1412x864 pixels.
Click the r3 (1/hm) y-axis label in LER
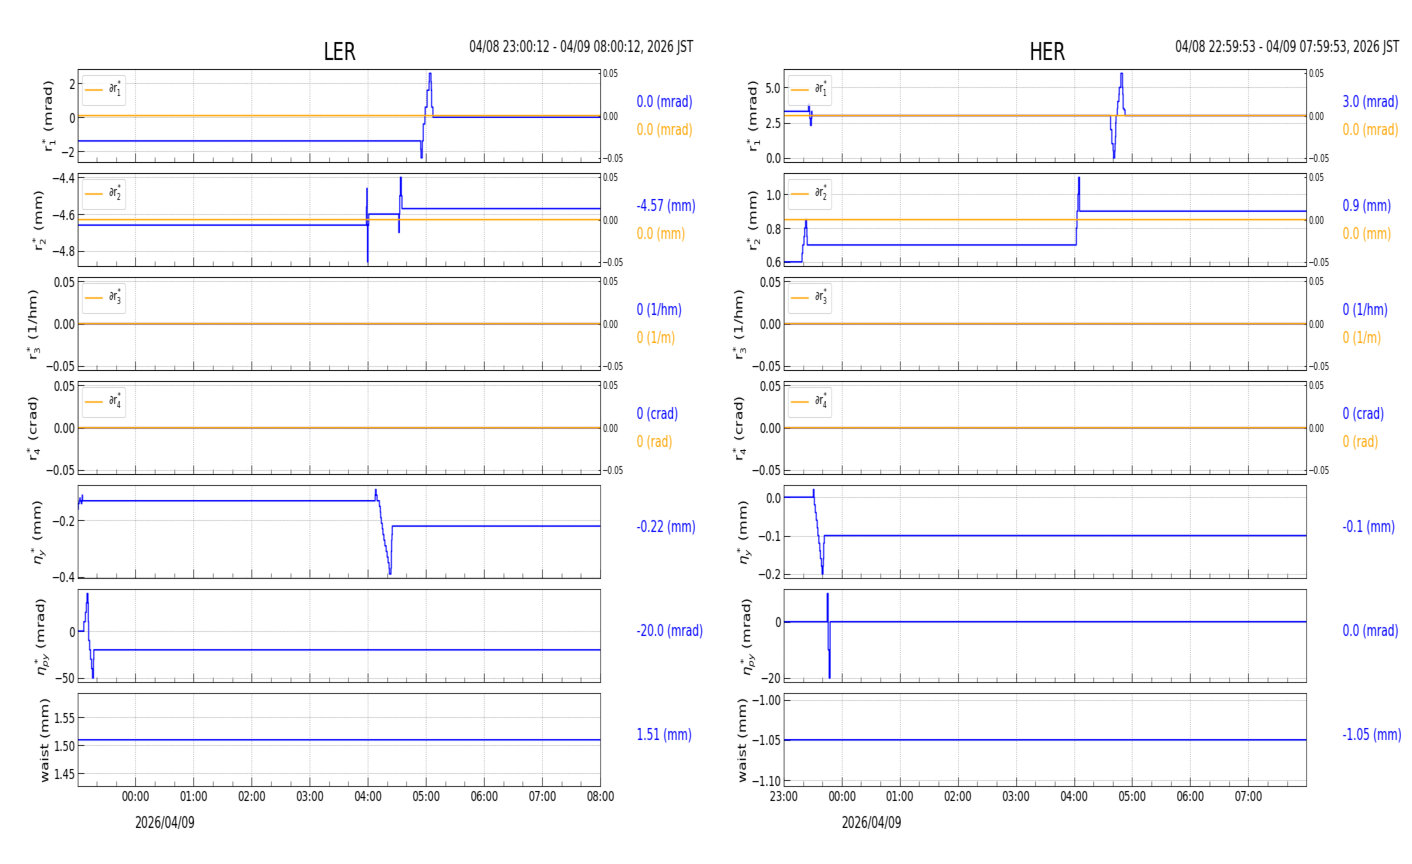point(33,324)
